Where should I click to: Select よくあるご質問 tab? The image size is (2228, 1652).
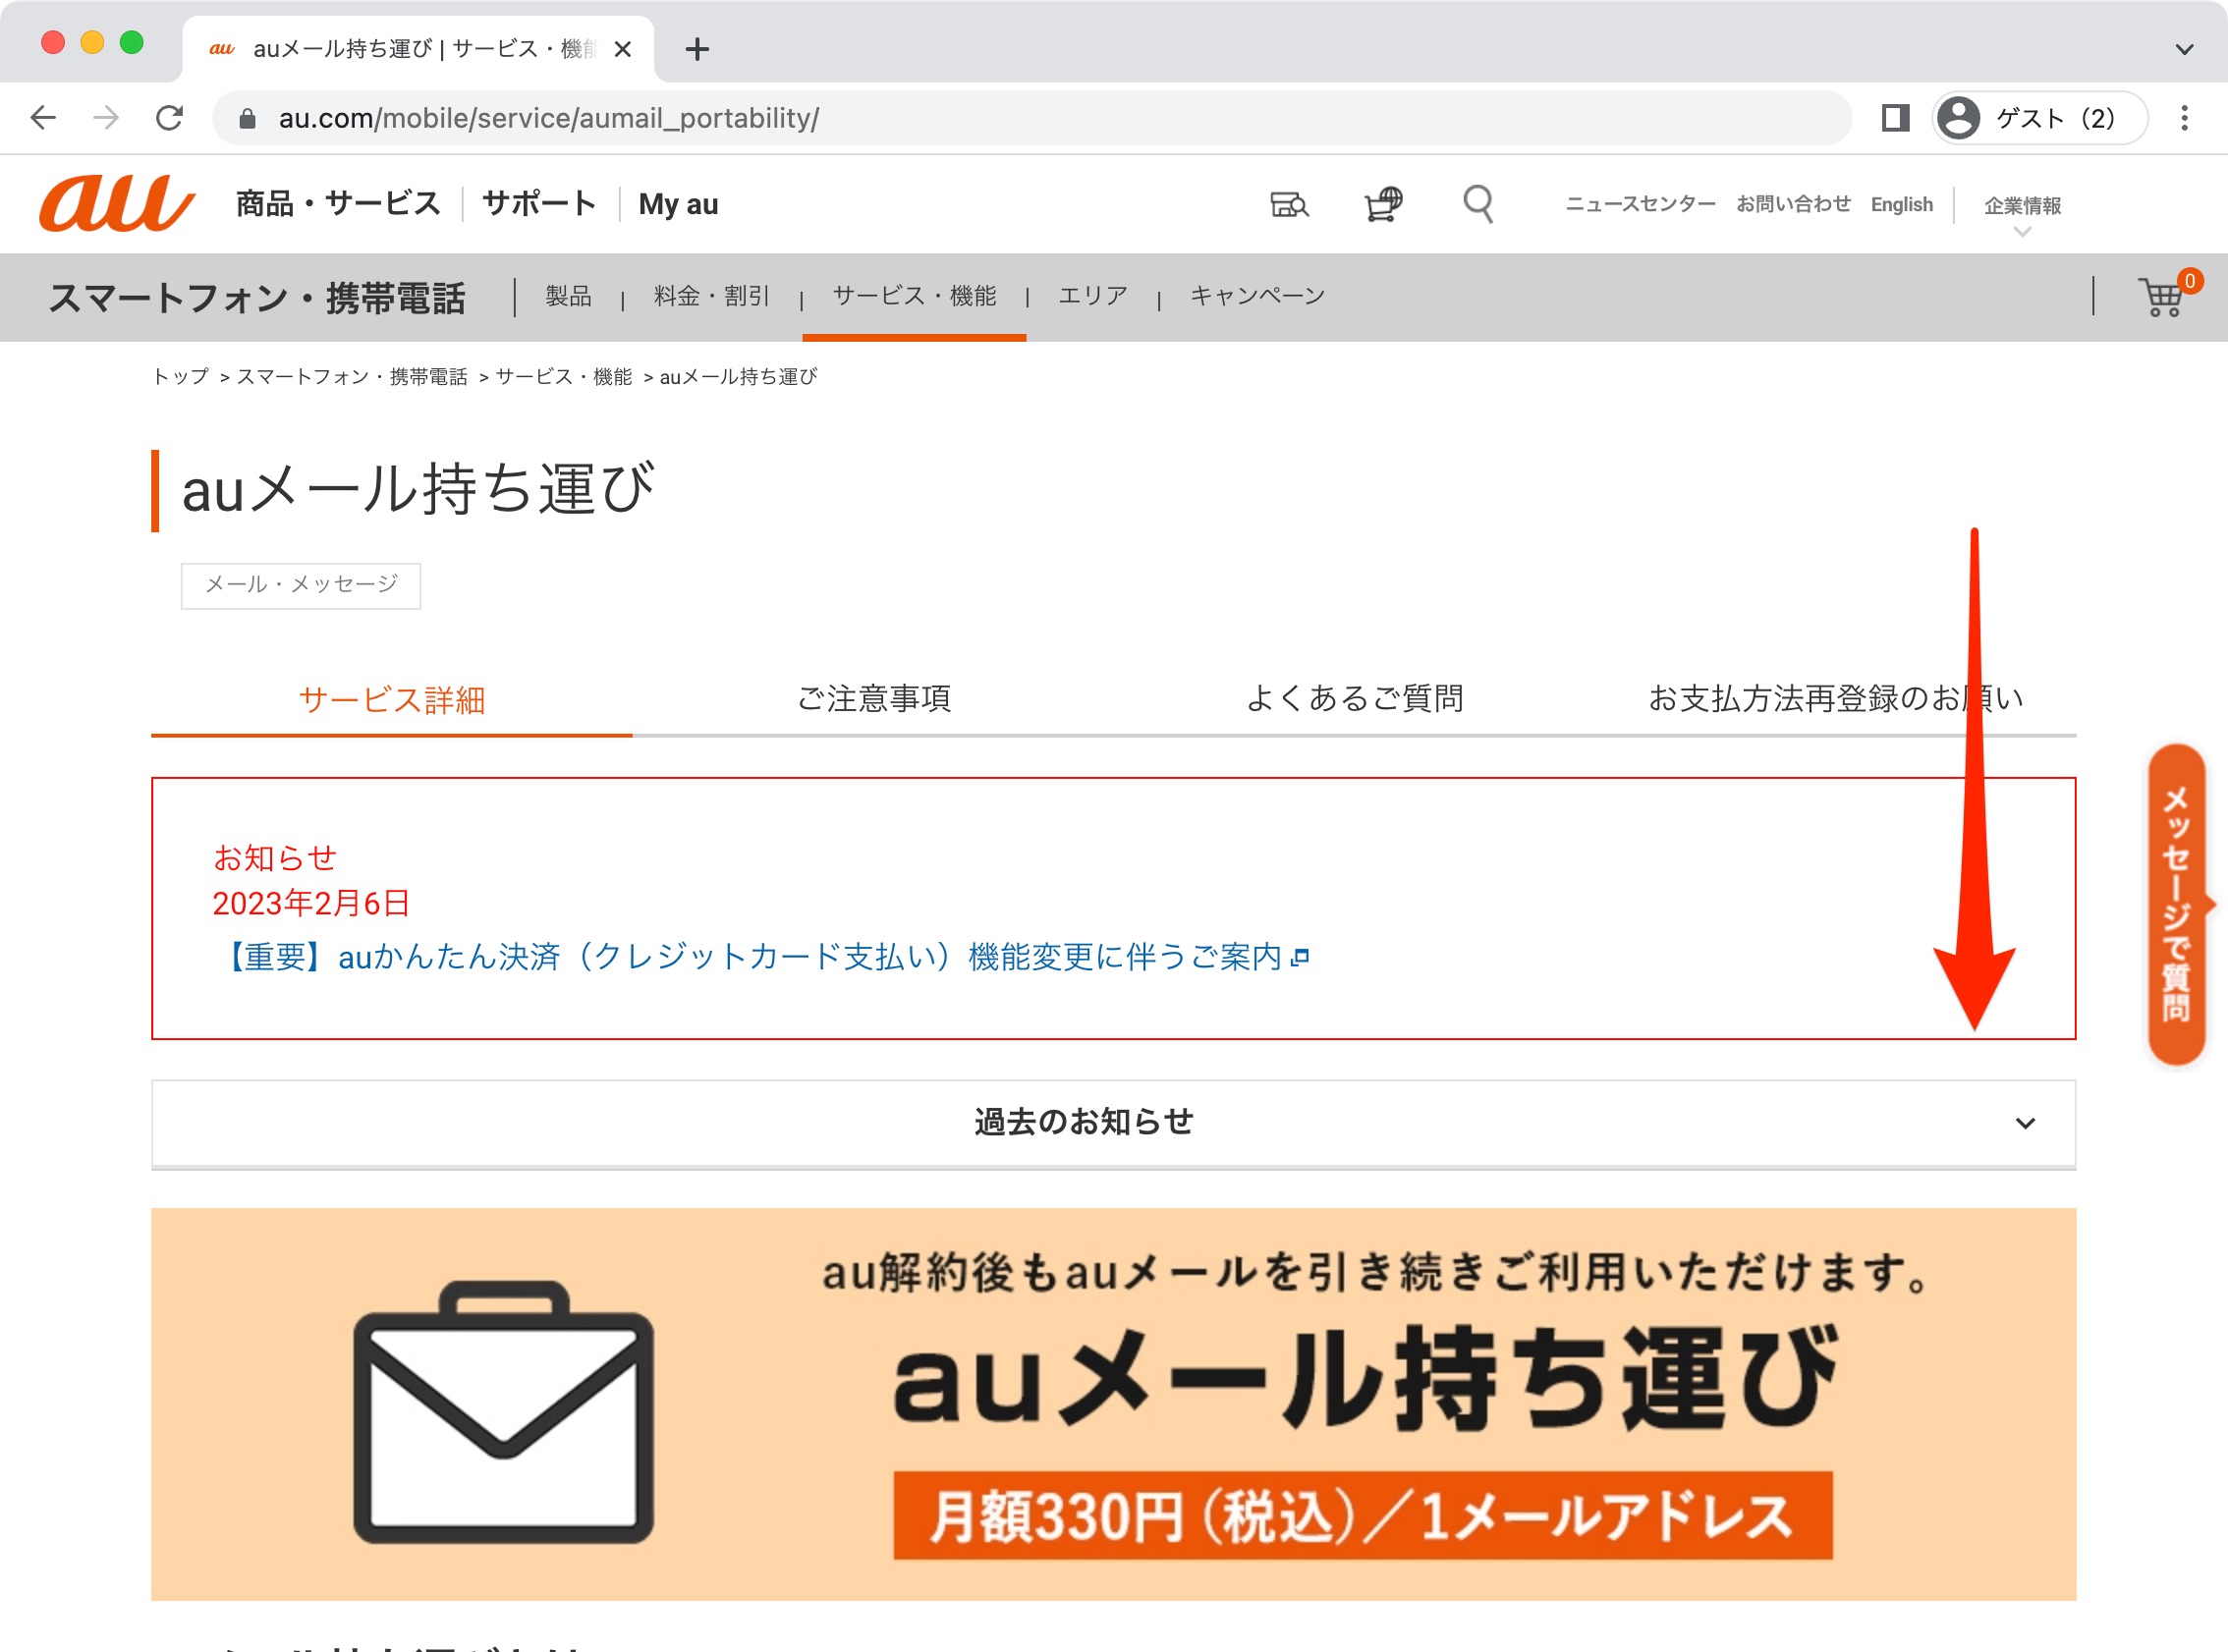click(1354, 699)
